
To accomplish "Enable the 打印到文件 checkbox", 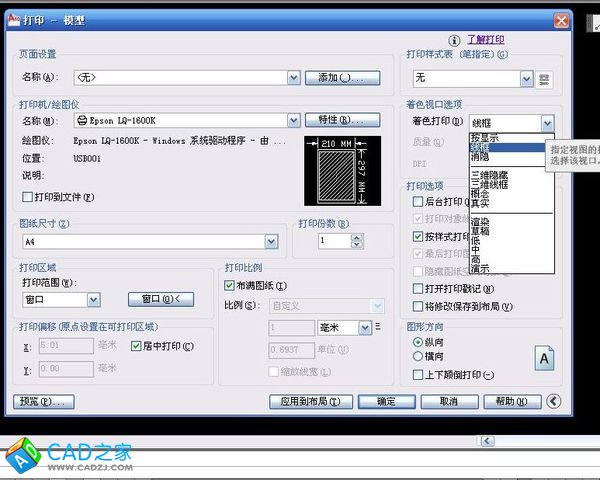I will [x=28, y=198].
